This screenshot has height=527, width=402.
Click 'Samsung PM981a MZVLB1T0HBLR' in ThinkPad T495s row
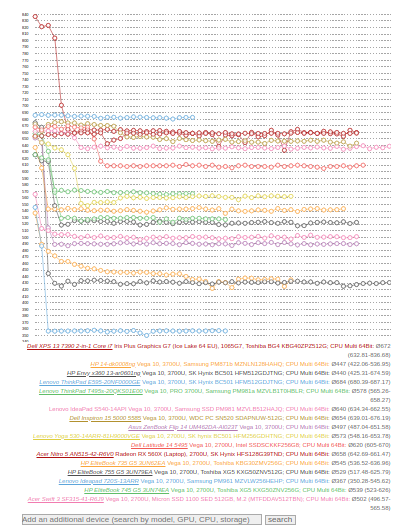point(254,391)
